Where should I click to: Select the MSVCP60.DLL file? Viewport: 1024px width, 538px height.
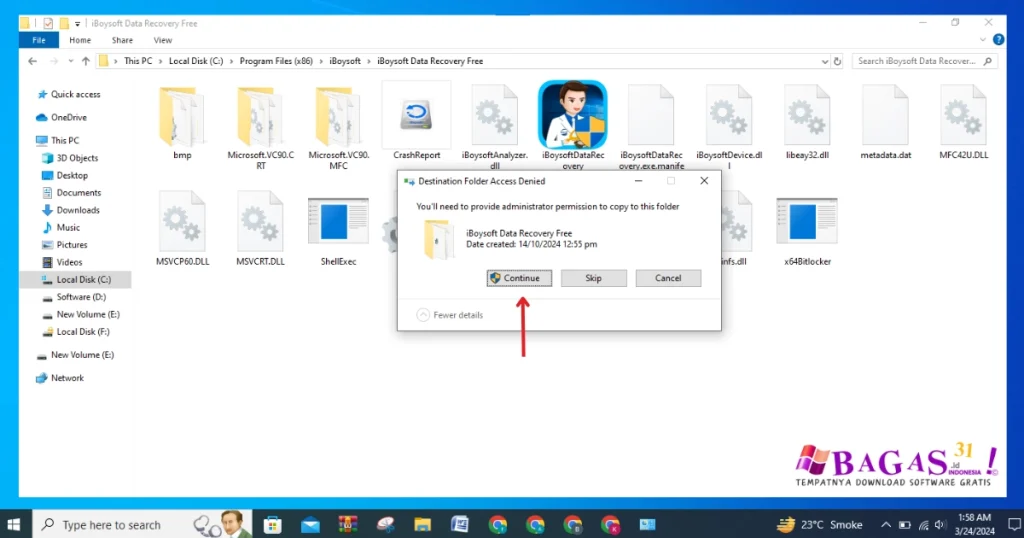182,222
